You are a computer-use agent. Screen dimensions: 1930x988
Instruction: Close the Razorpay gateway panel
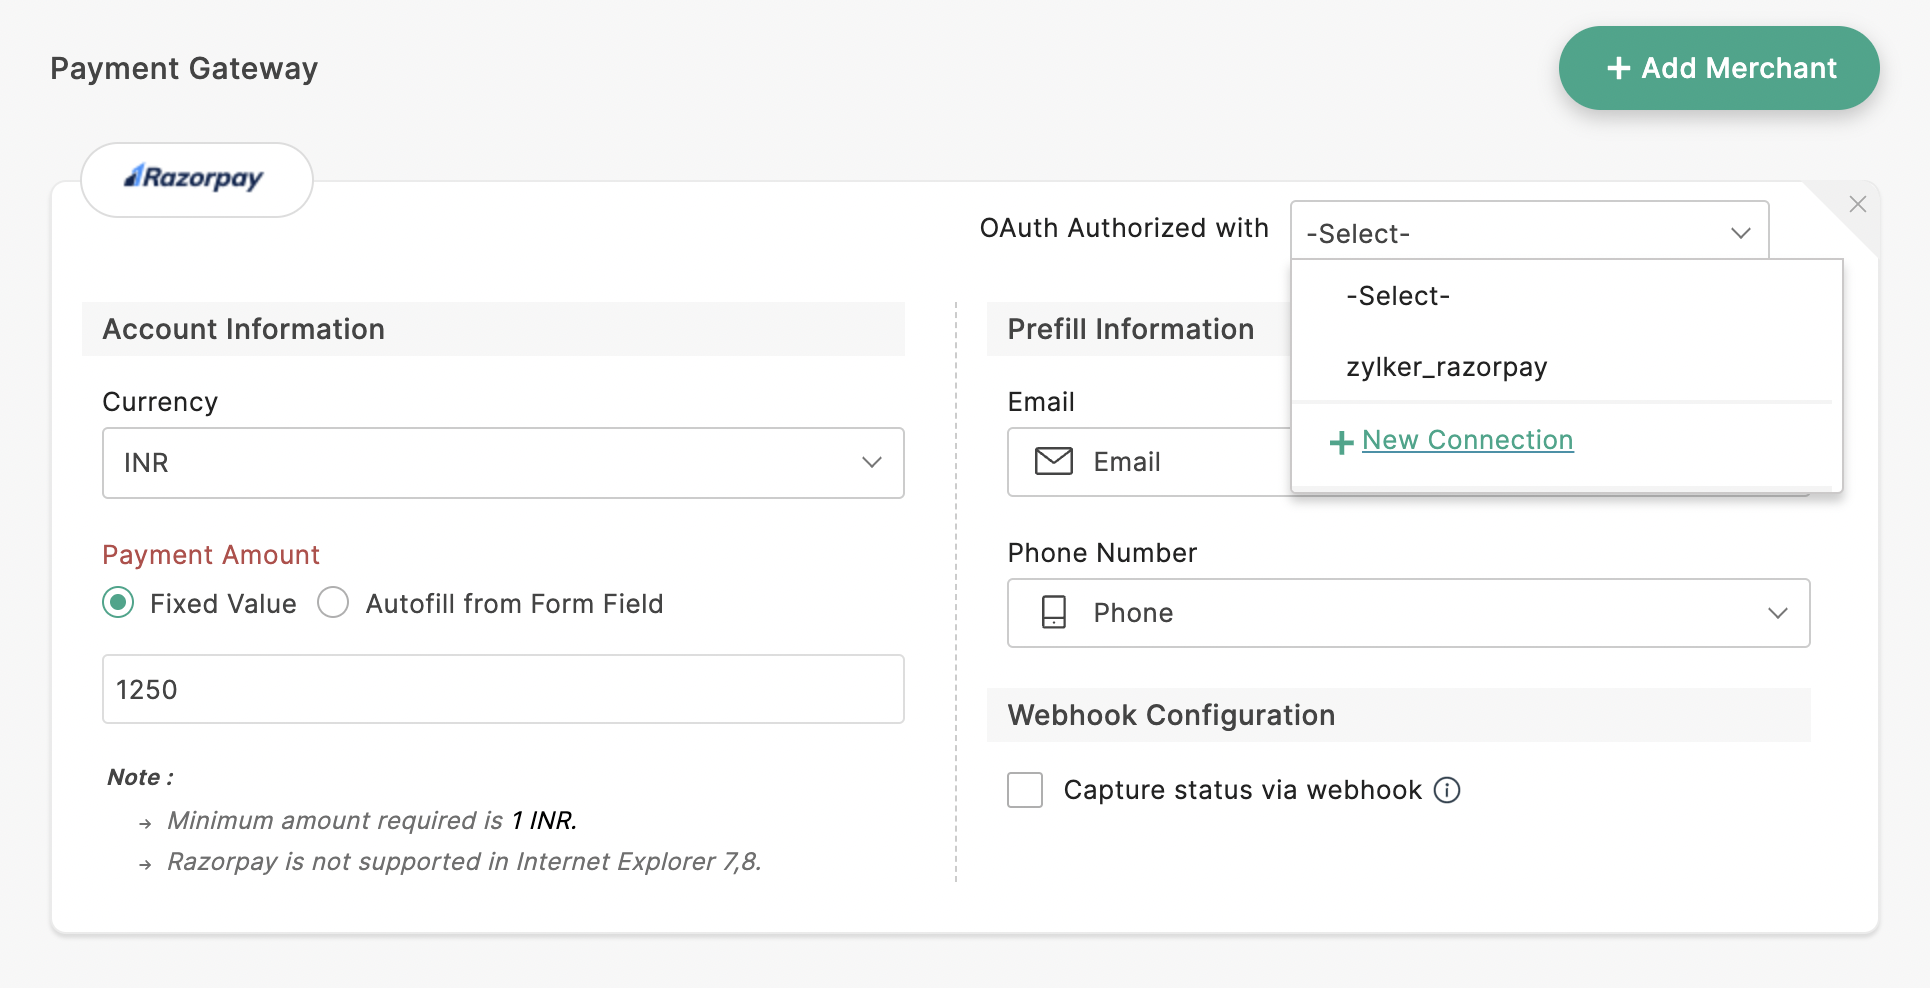point(1858,204)
